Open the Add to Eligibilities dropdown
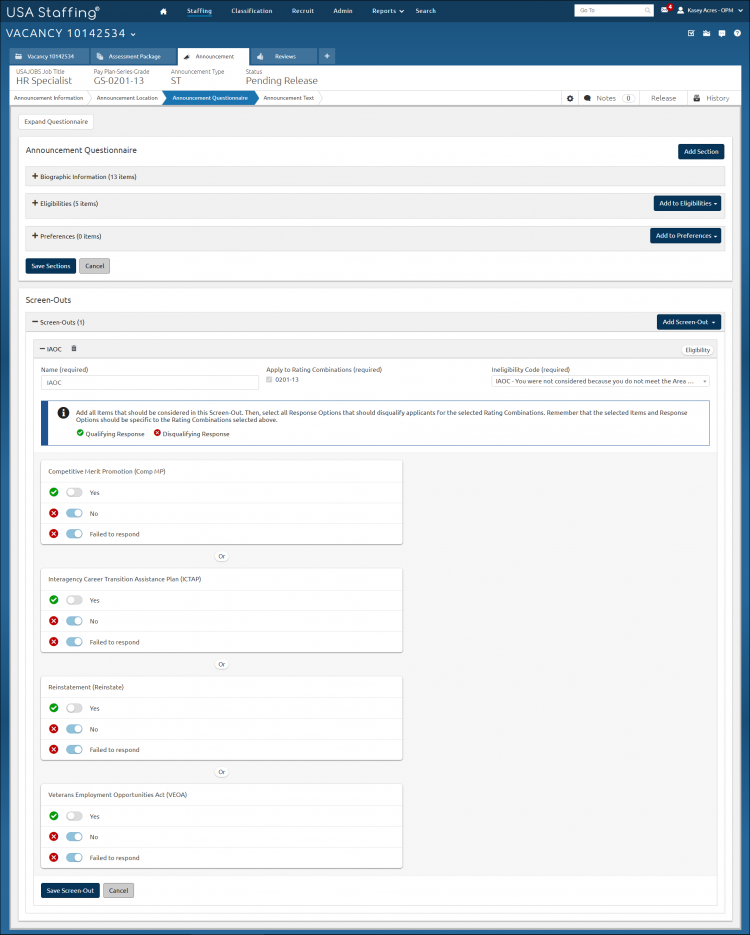Screen dimensions: 750x935 pyautogui.click(x=687, y=203)
